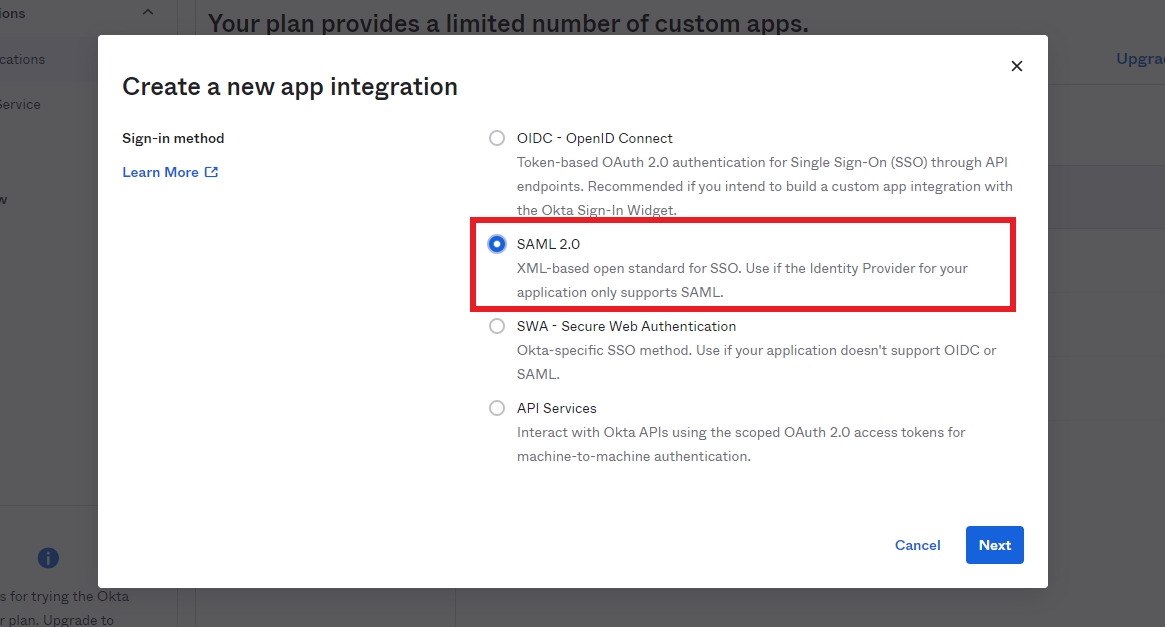Viewport: 1165px width, 627px height.
Task: Click the blue Next button
Action: [x=994, y=545]
